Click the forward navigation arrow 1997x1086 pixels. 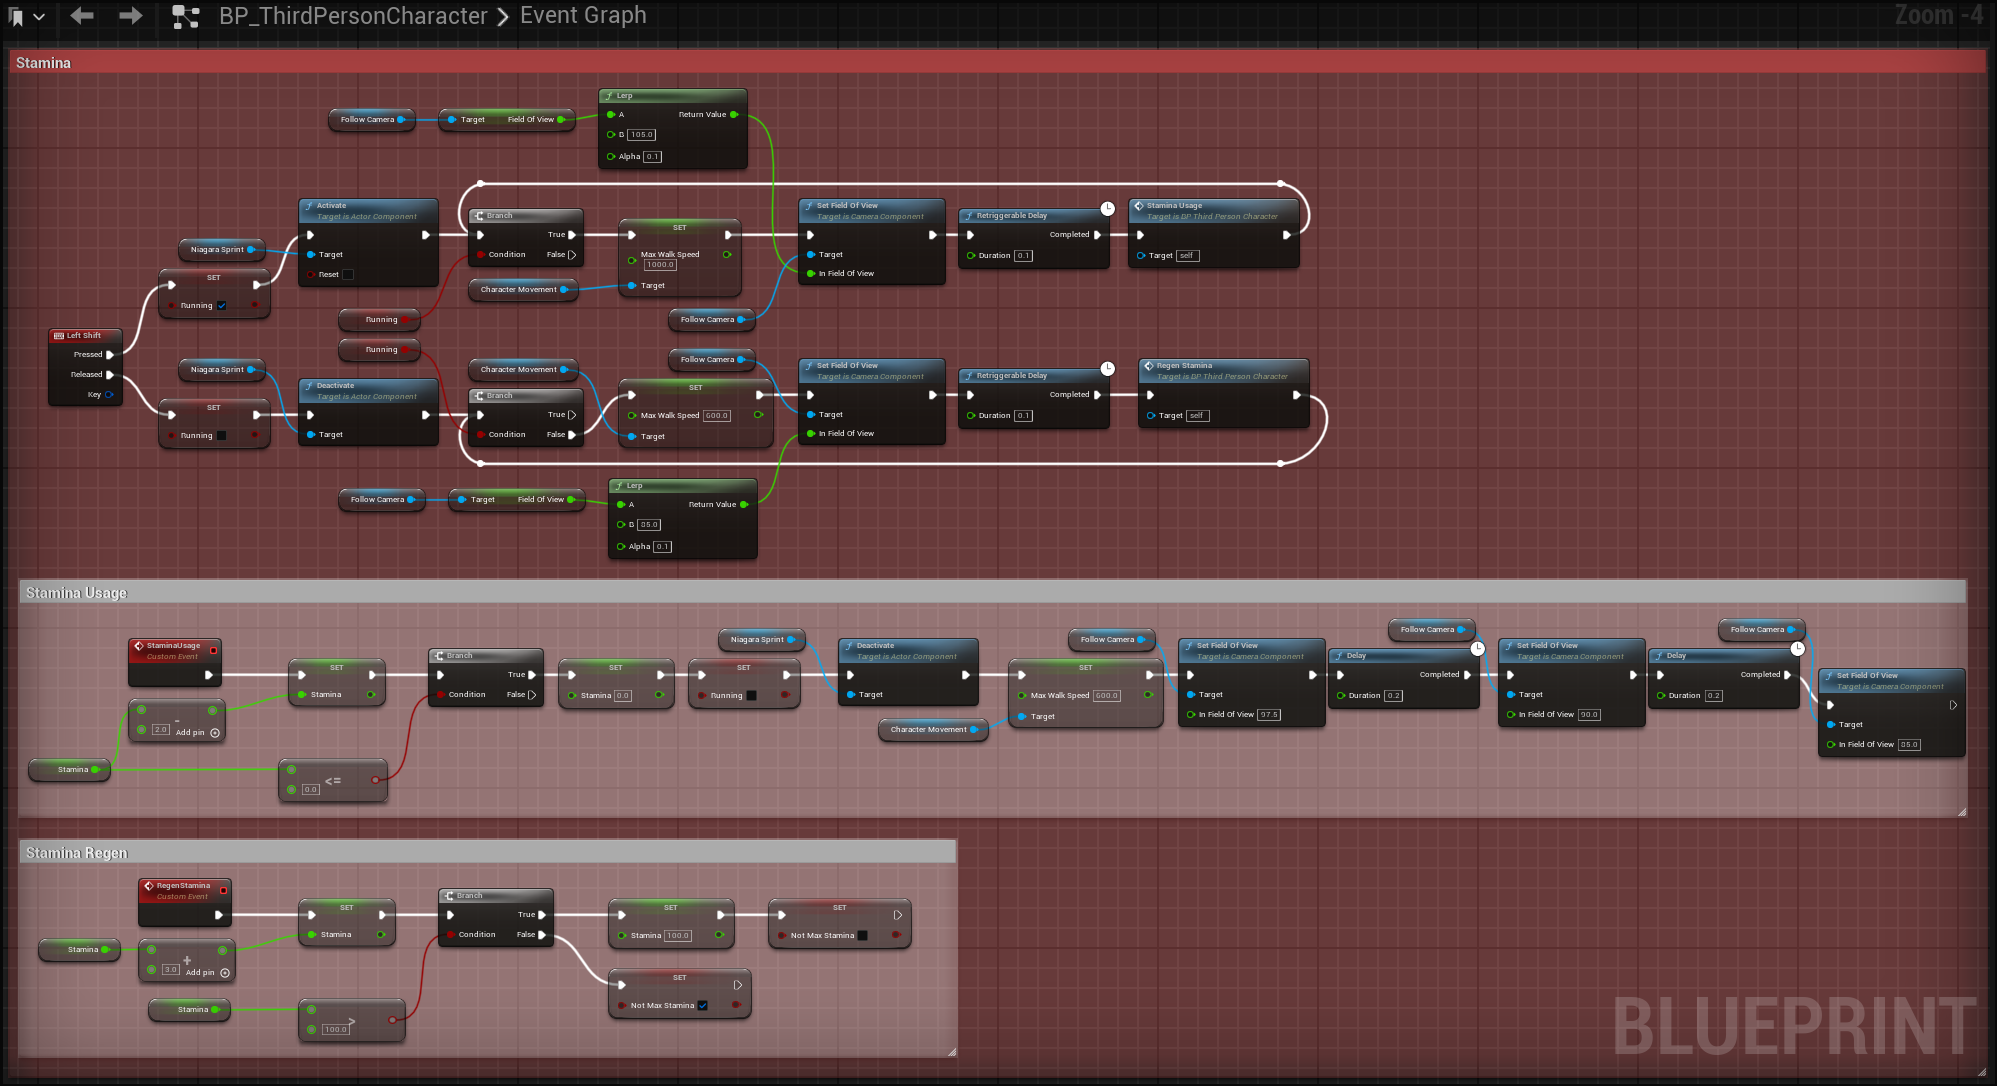(x=130, y=16)
